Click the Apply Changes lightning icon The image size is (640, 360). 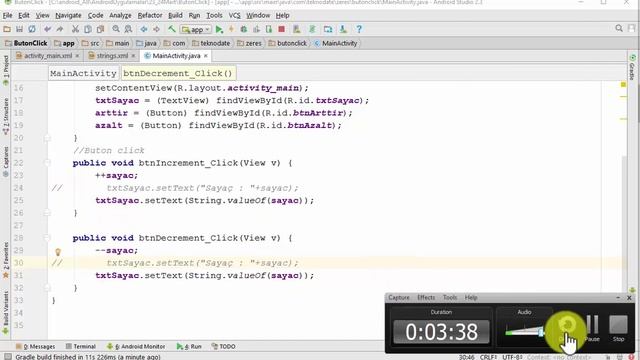(231, 29)
